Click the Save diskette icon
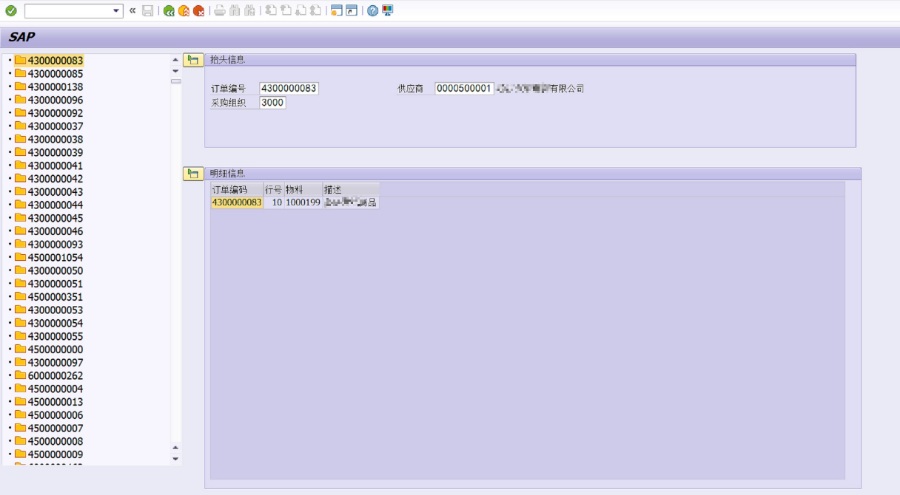 click(148, 11)
